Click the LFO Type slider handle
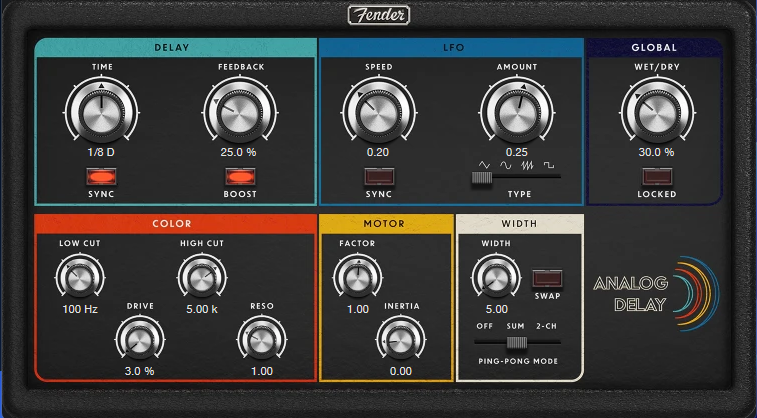 (482, 177)
